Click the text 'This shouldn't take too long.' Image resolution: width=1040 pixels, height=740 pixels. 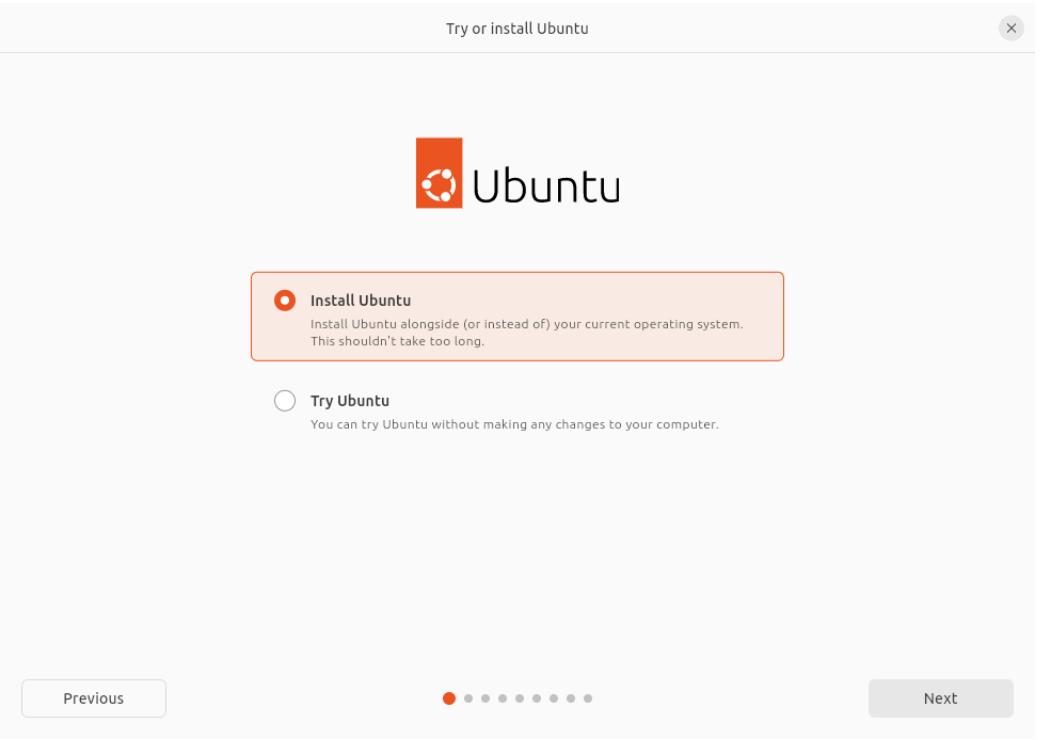[399, 343]
